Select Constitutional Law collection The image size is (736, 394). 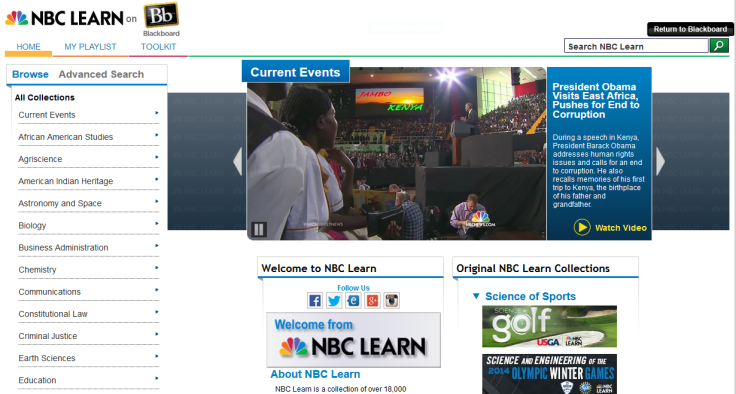tap(53, 314)
